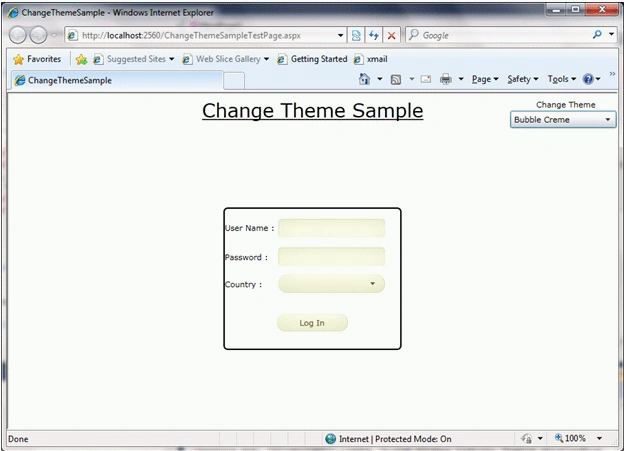
Task: Click Add to Favorites Bar star icon
Action: pyautogui.click(x=81, y=59)
